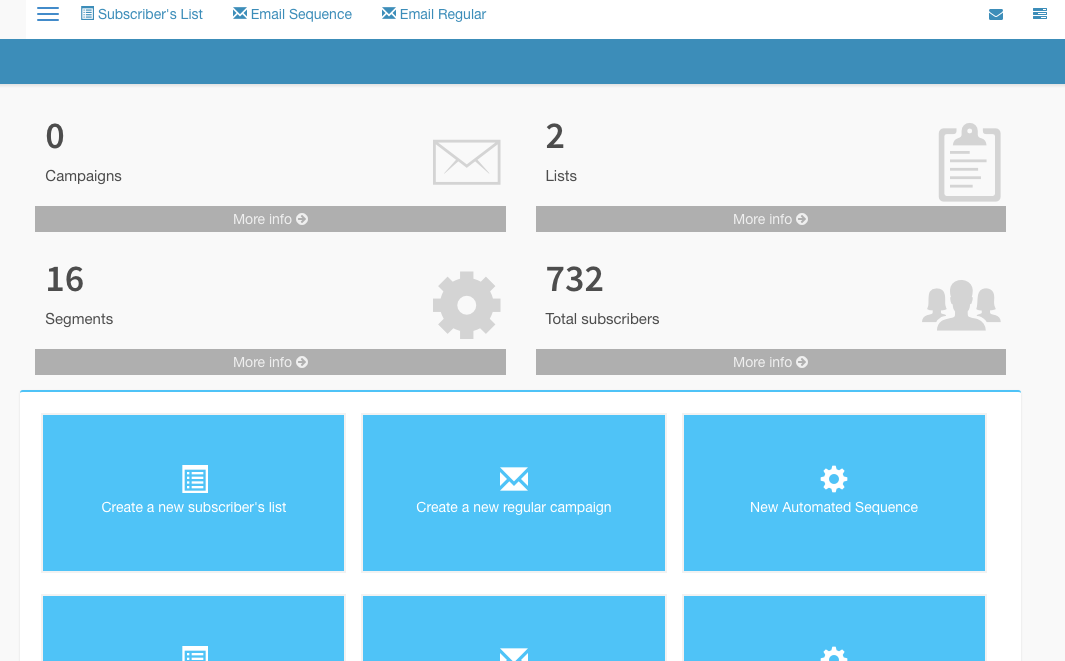This screenshot has height=661, width=1065.
Task: Click the gear icon above New Automated Sequence
Action: [x=833, y=479]
